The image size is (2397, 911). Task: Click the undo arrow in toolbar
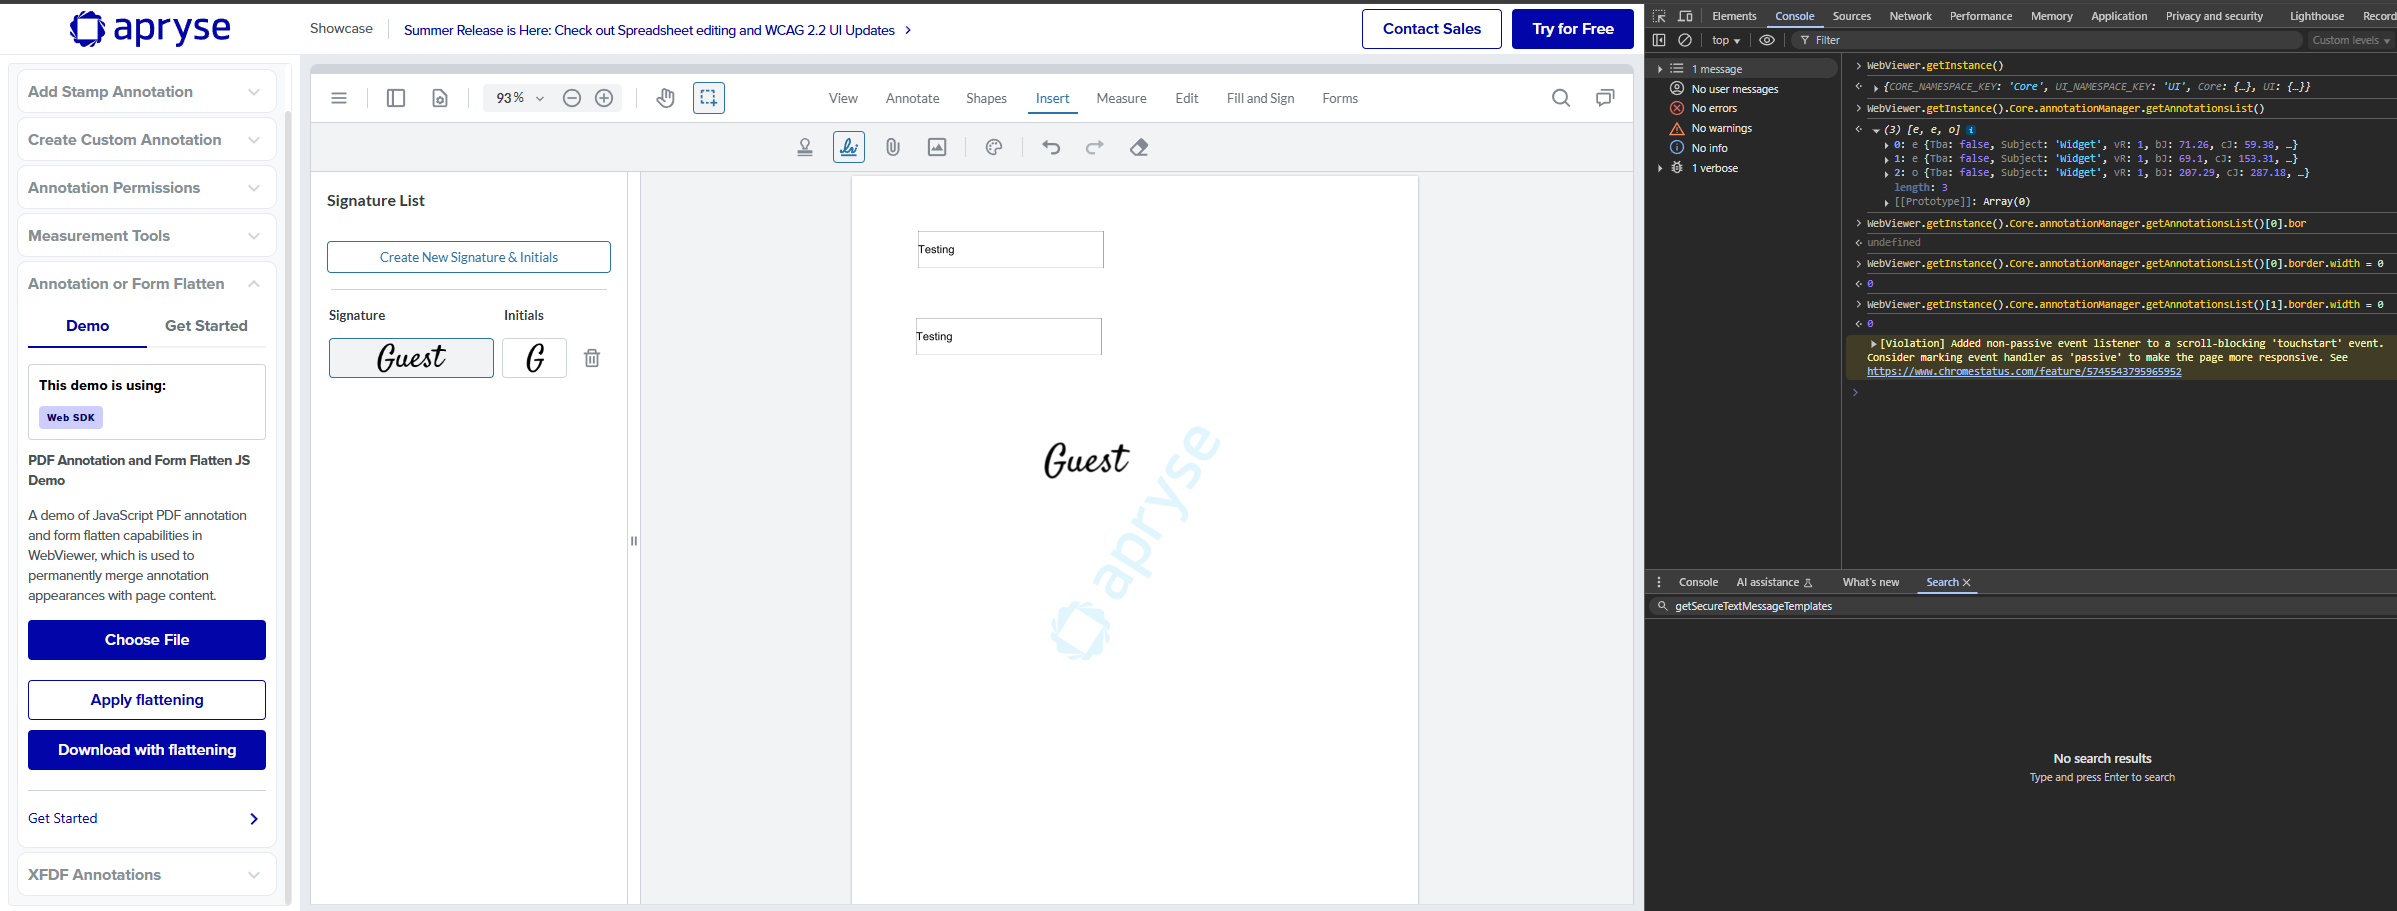coord(1051,148)
